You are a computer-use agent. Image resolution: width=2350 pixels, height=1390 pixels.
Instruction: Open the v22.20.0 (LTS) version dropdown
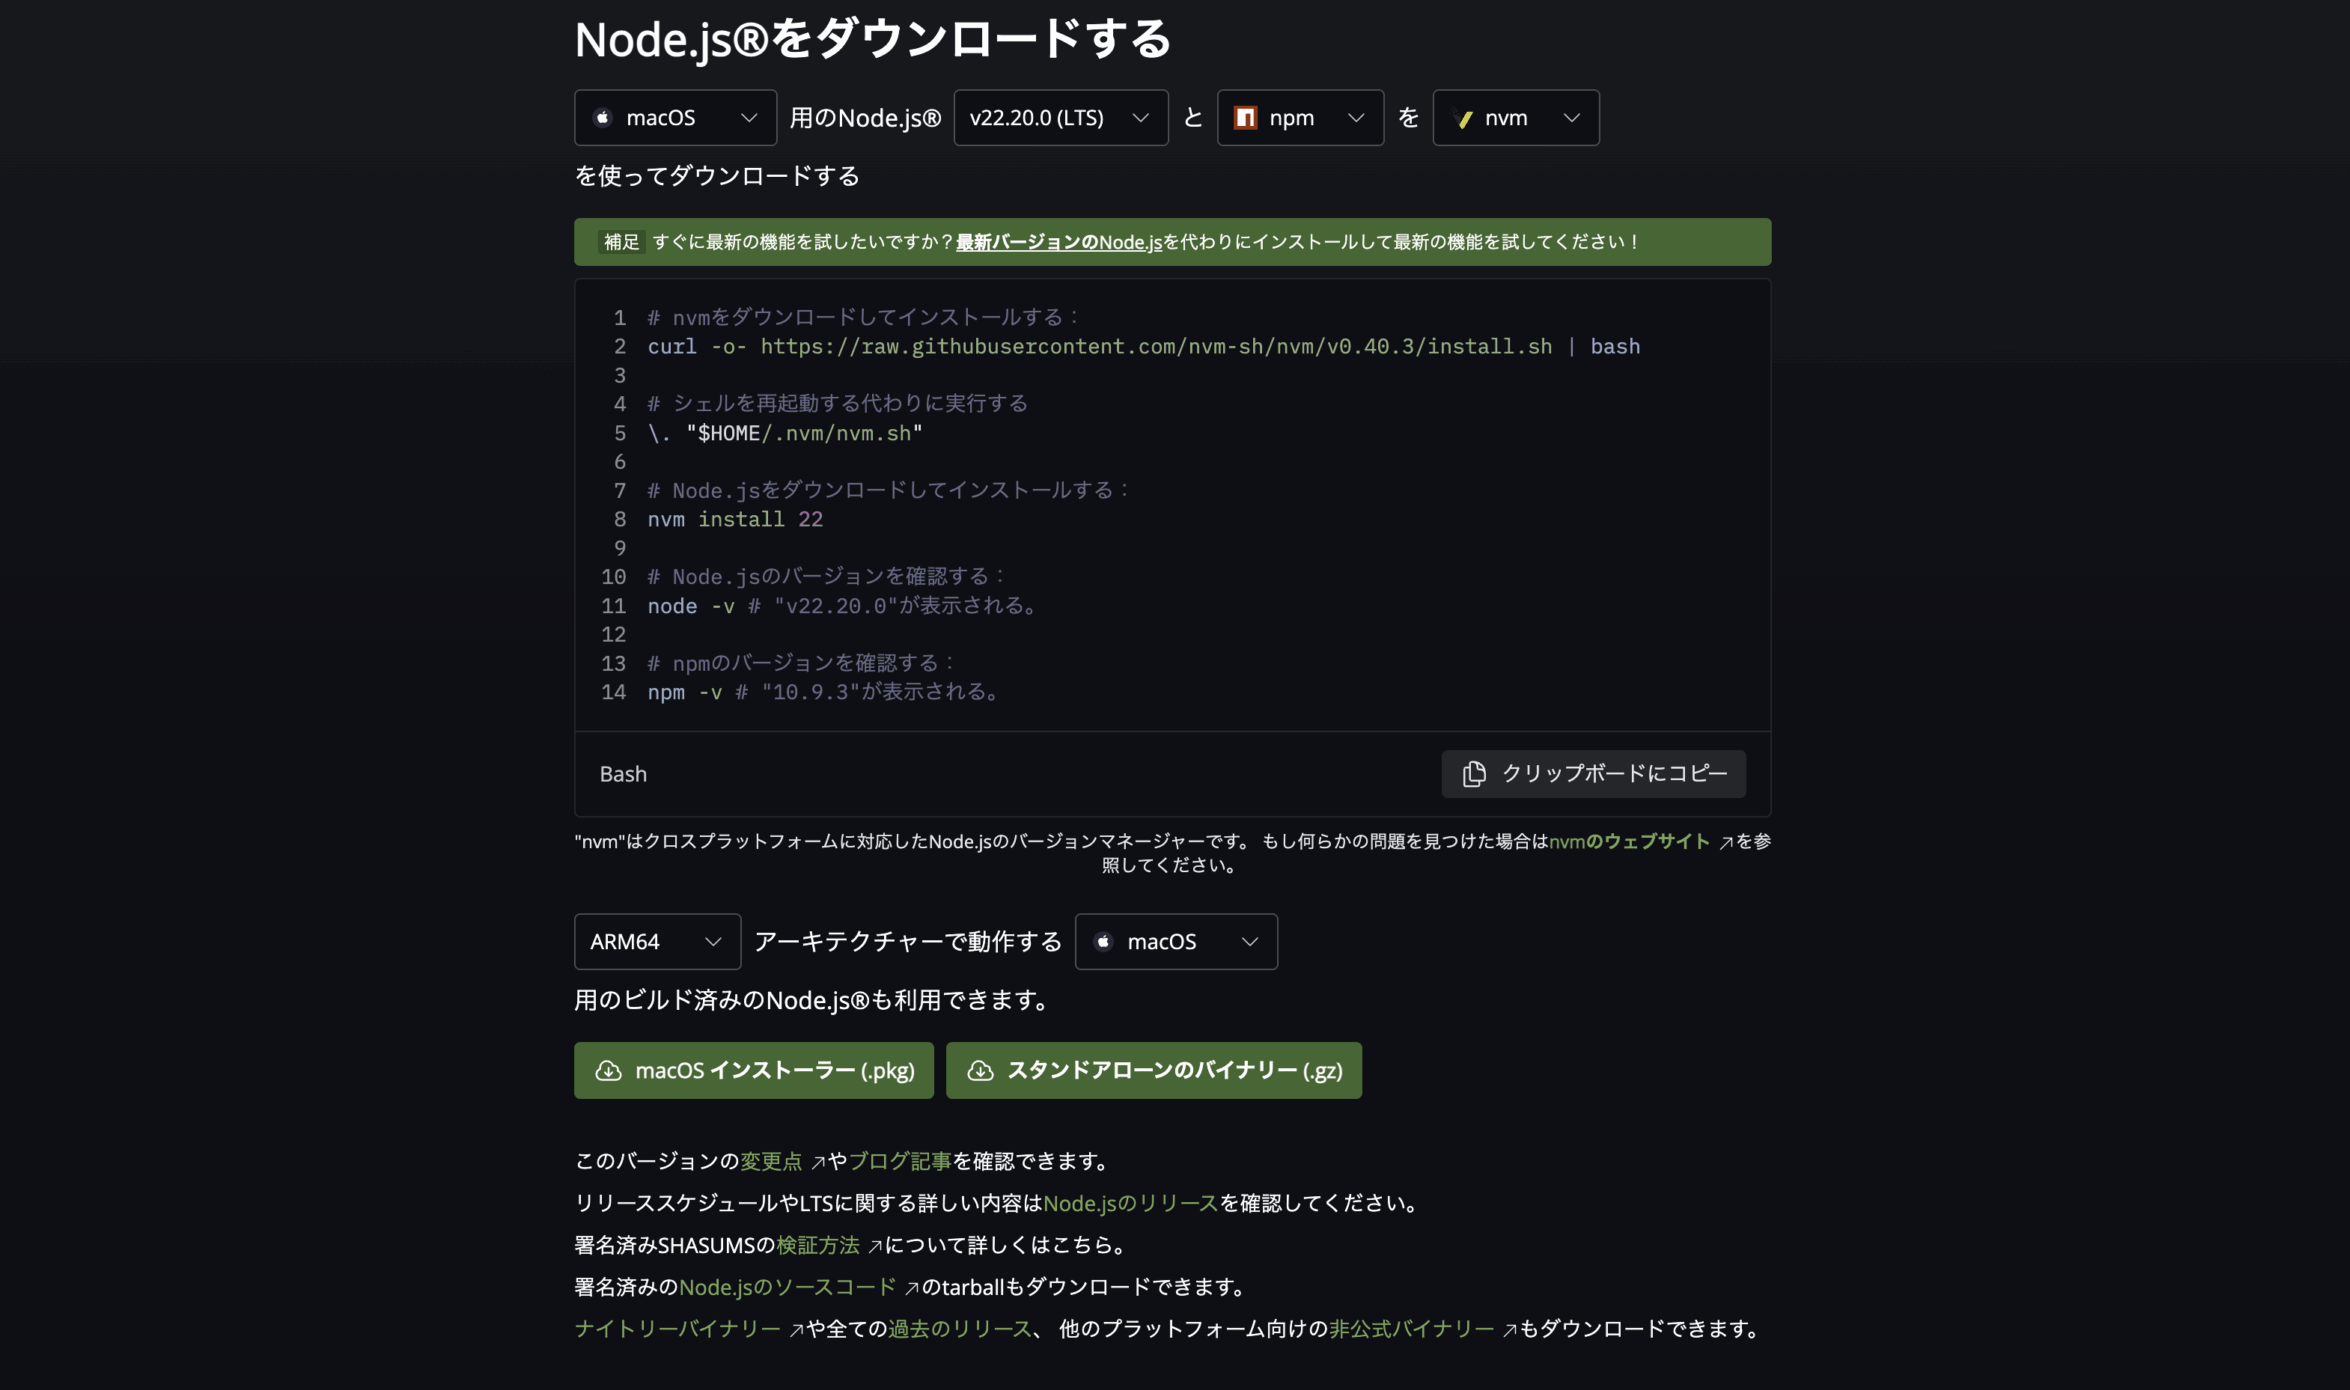click(x=1060, y=118)
